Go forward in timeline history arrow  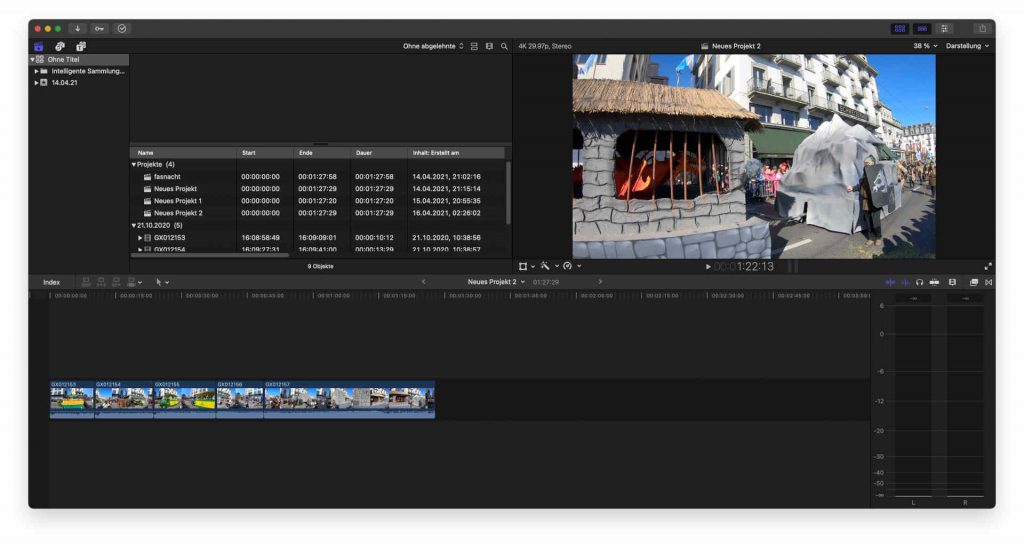coord(600,282)
